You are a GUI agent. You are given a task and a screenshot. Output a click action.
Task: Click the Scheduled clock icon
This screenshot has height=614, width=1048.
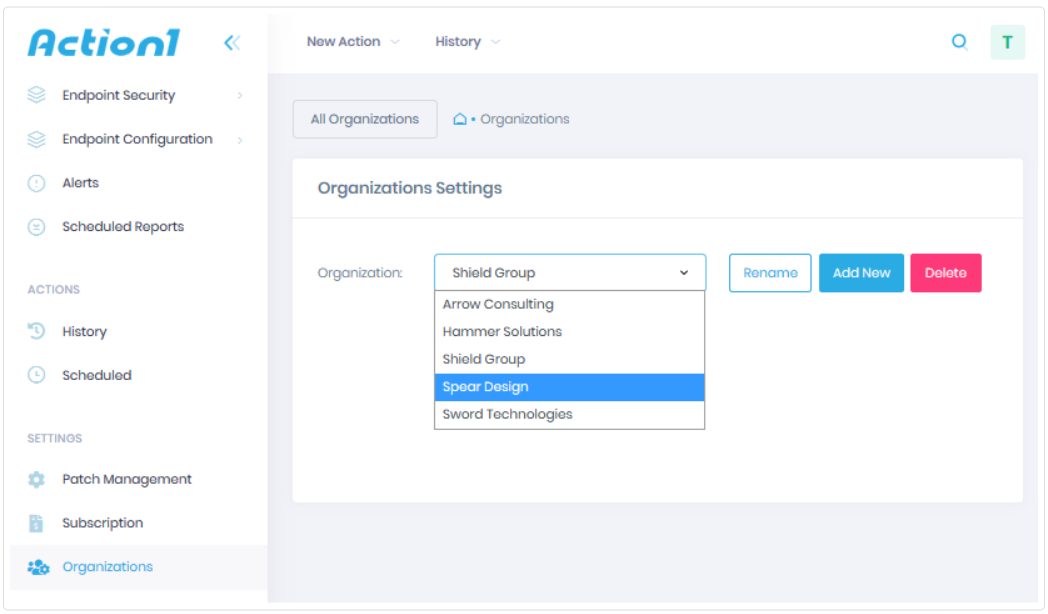tap(36, 375)
